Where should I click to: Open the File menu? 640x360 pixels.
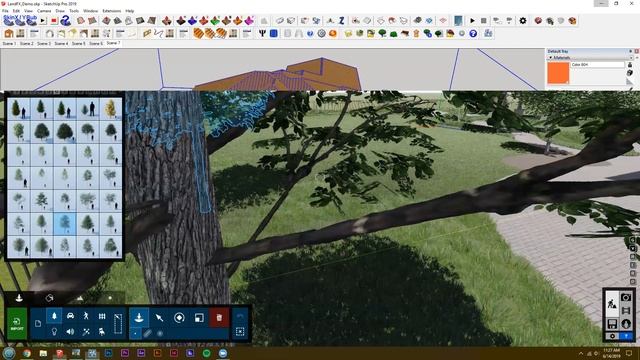point(5,11)
